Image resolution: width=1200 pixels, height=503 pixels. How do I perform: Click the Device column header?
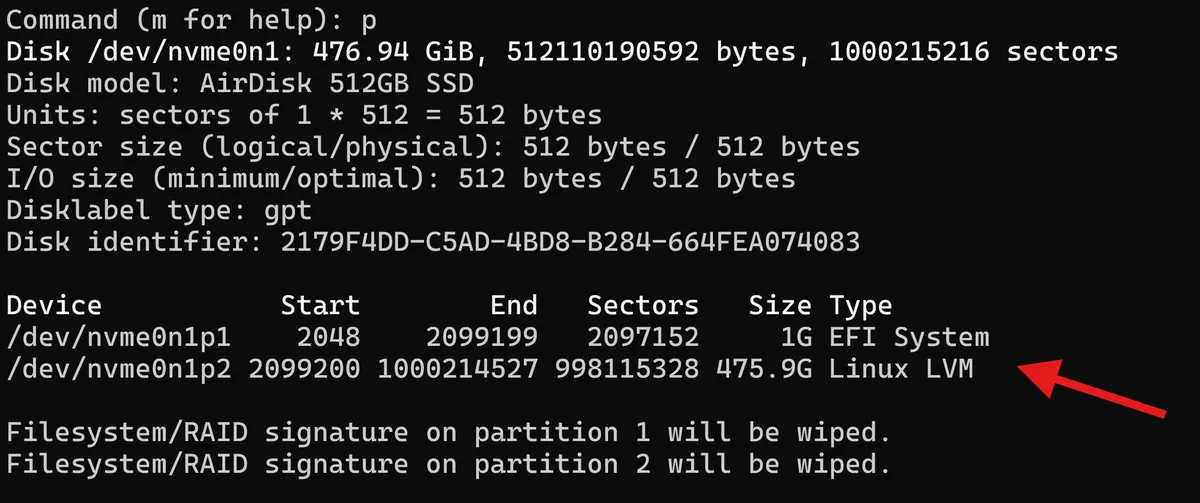pyautogui.click(x=54, y=306)
